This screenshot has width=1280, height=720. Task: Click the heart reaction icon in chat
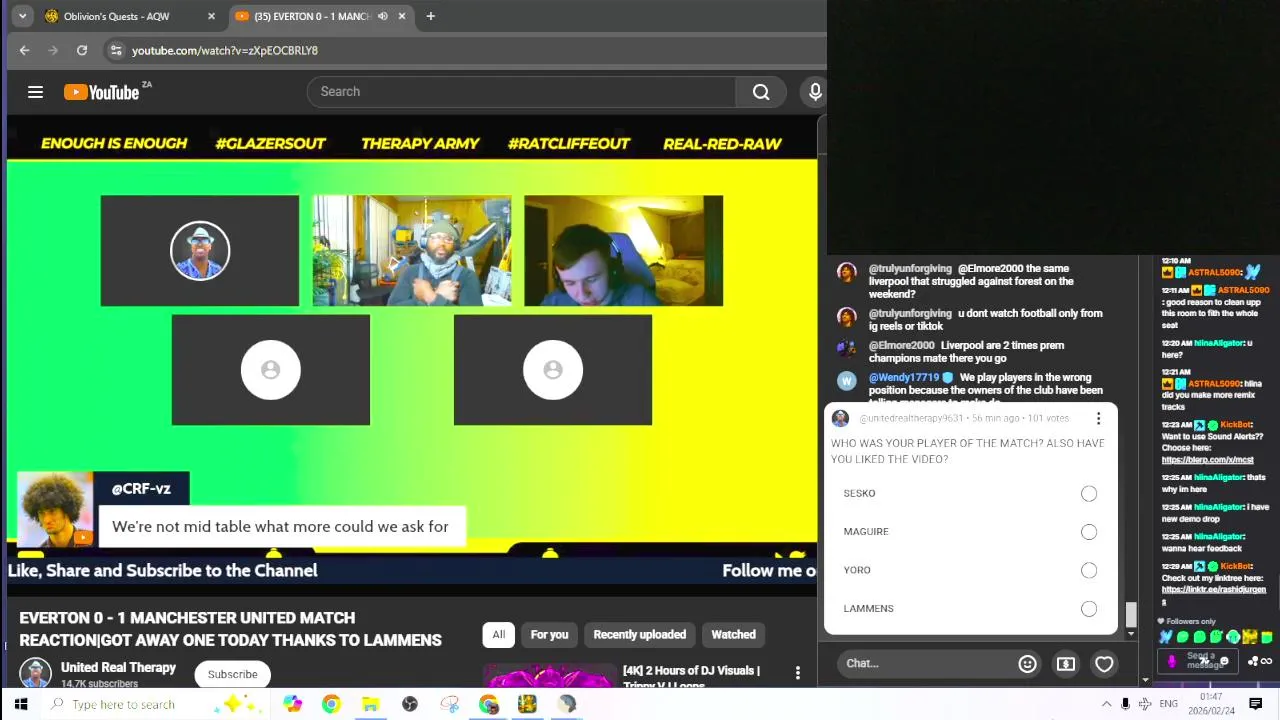tap(1104, 663)
